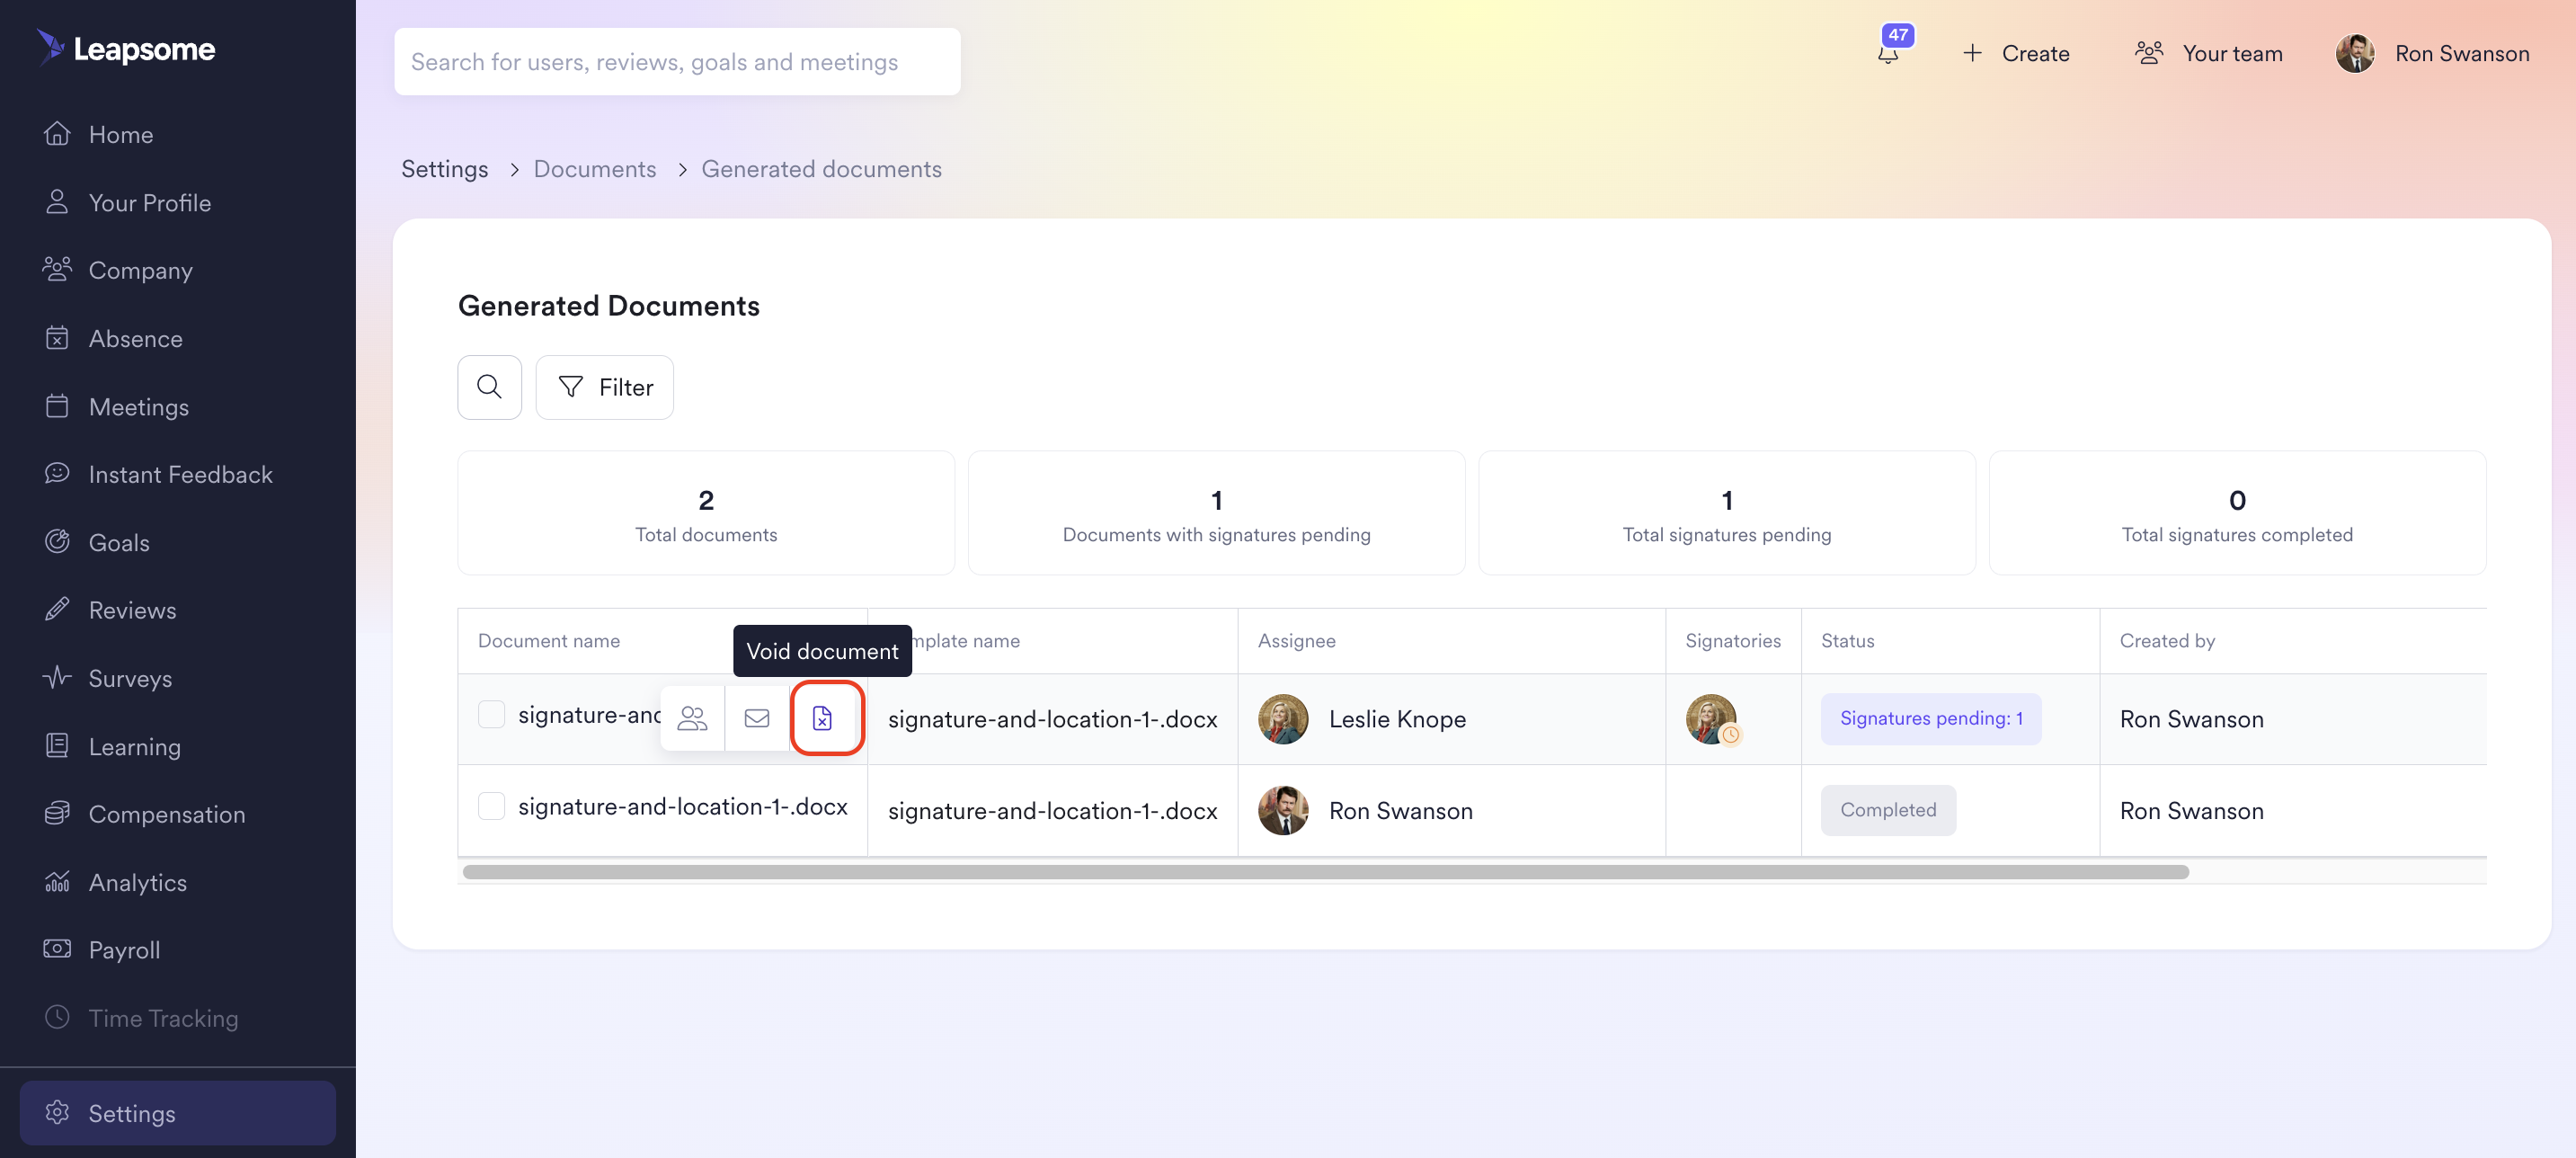The width and height of the screenshot is (2576, 1158).
Task: Select the second document row checkbox
Action: (x=491, y=806)
